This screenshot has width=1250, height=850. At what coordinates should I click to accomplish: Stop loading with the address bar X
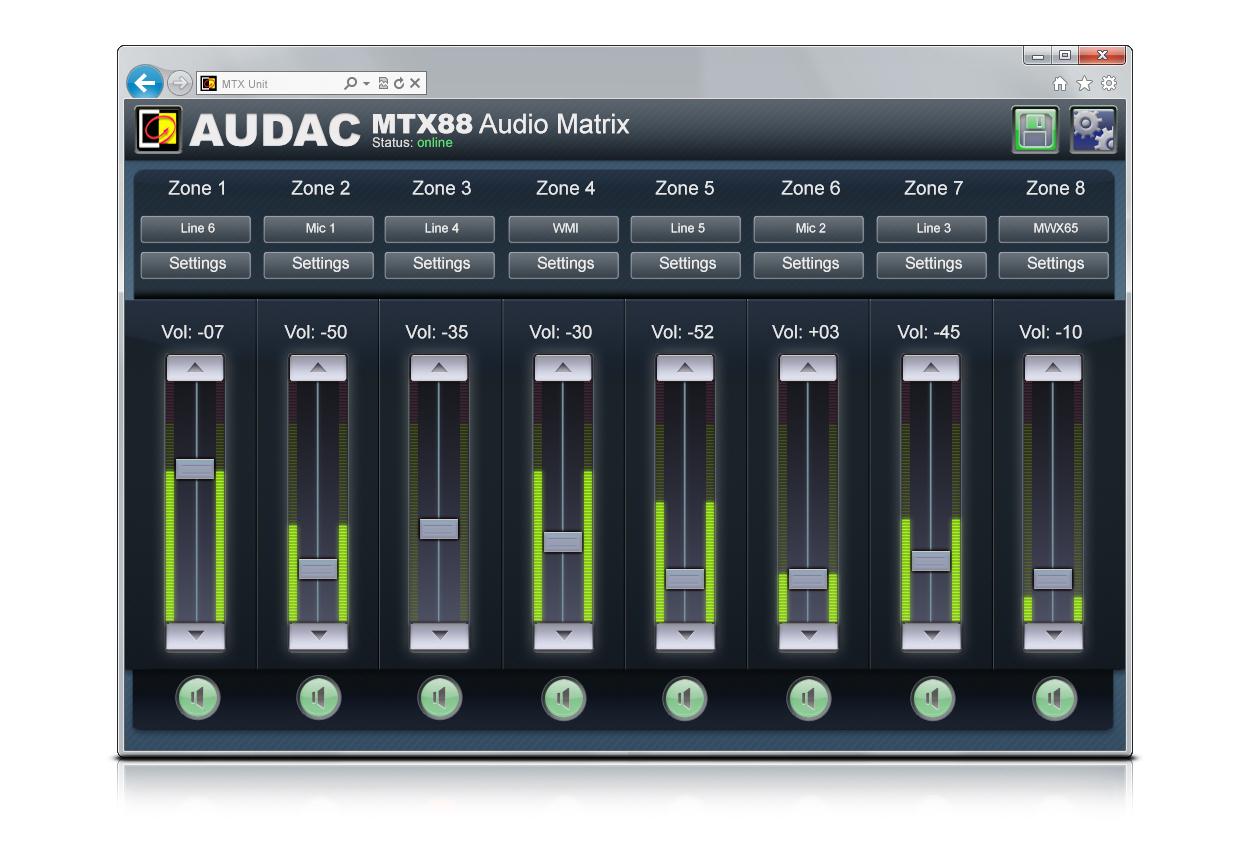[x=415, y=84]
